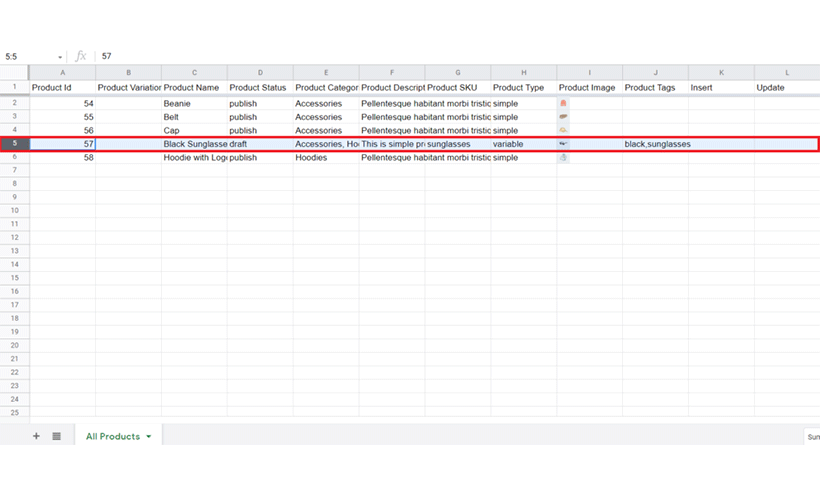The height and width of the screenshot is (495, 820).
Task: Select column E header
Action: tap(326, 72)
